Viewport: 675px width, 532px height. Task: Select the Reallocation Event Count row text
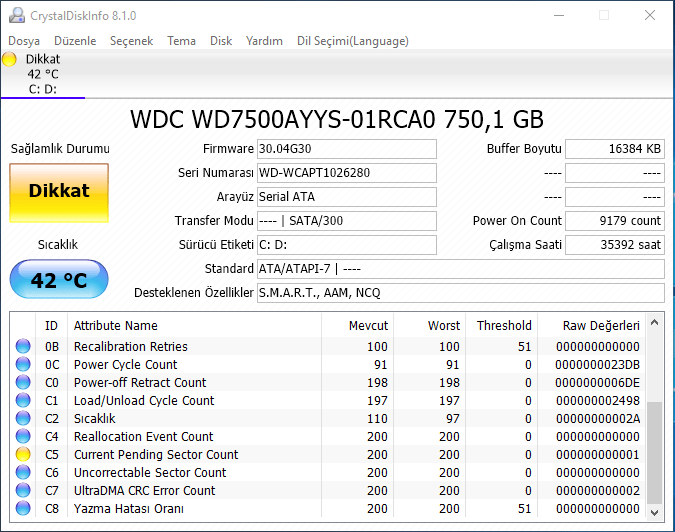pos(143,437)
